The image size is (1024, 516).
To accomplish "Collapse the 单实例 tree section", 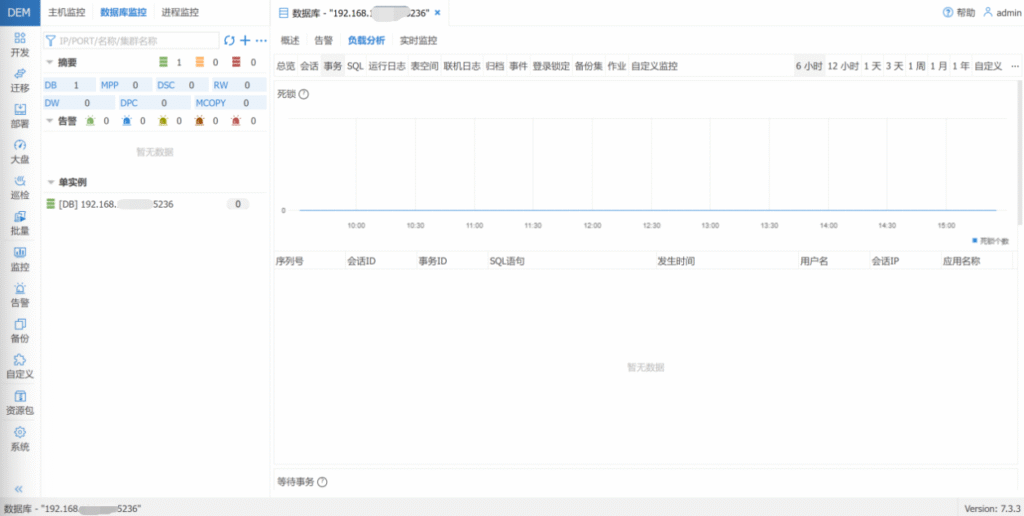I will point(50,183).
